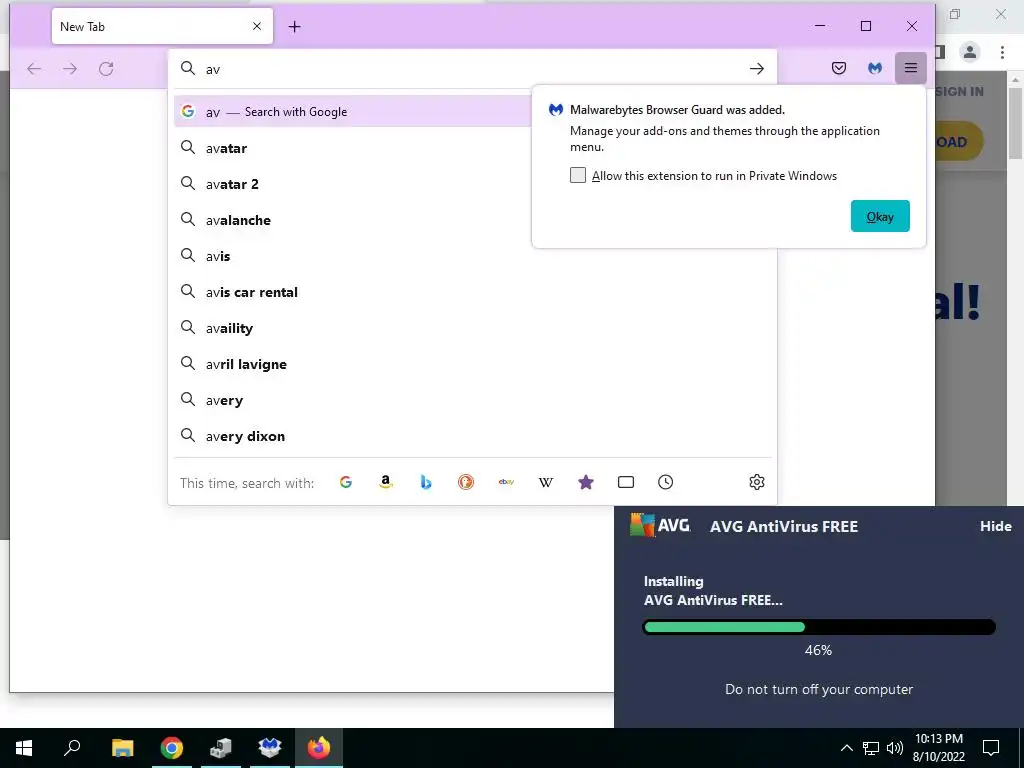Search this time with DuckDuckGo icon
This screenshot has width=1024, height=768.
466,482
